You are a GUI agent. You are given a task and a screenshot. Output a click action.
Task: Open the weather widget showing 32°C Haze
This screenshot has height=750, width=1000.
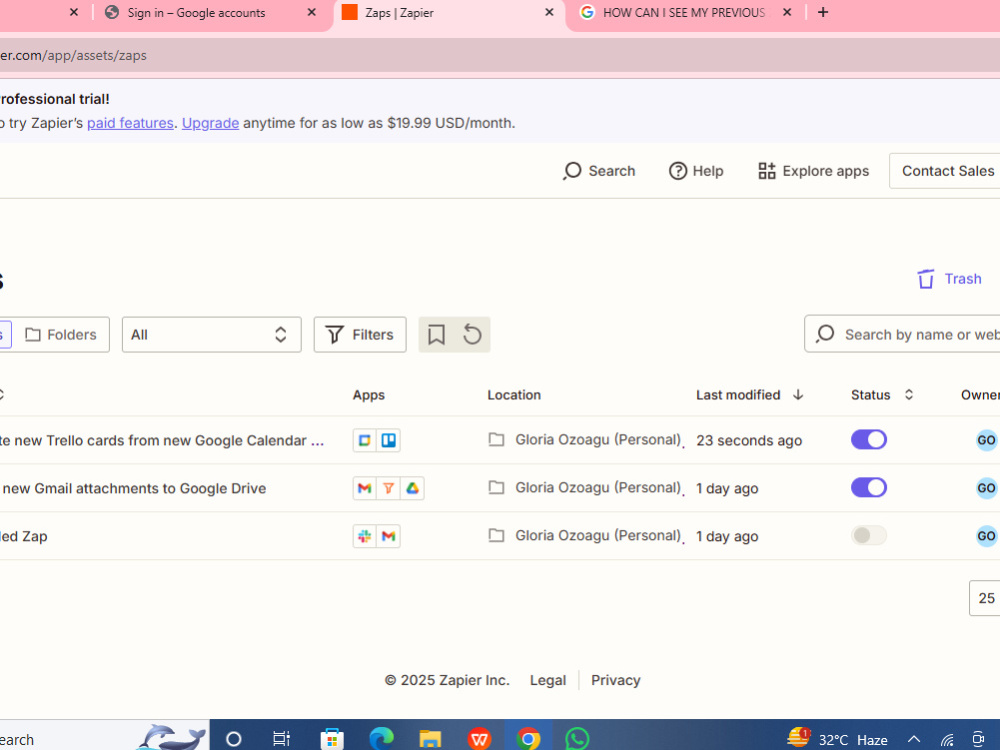click(837, 739)
